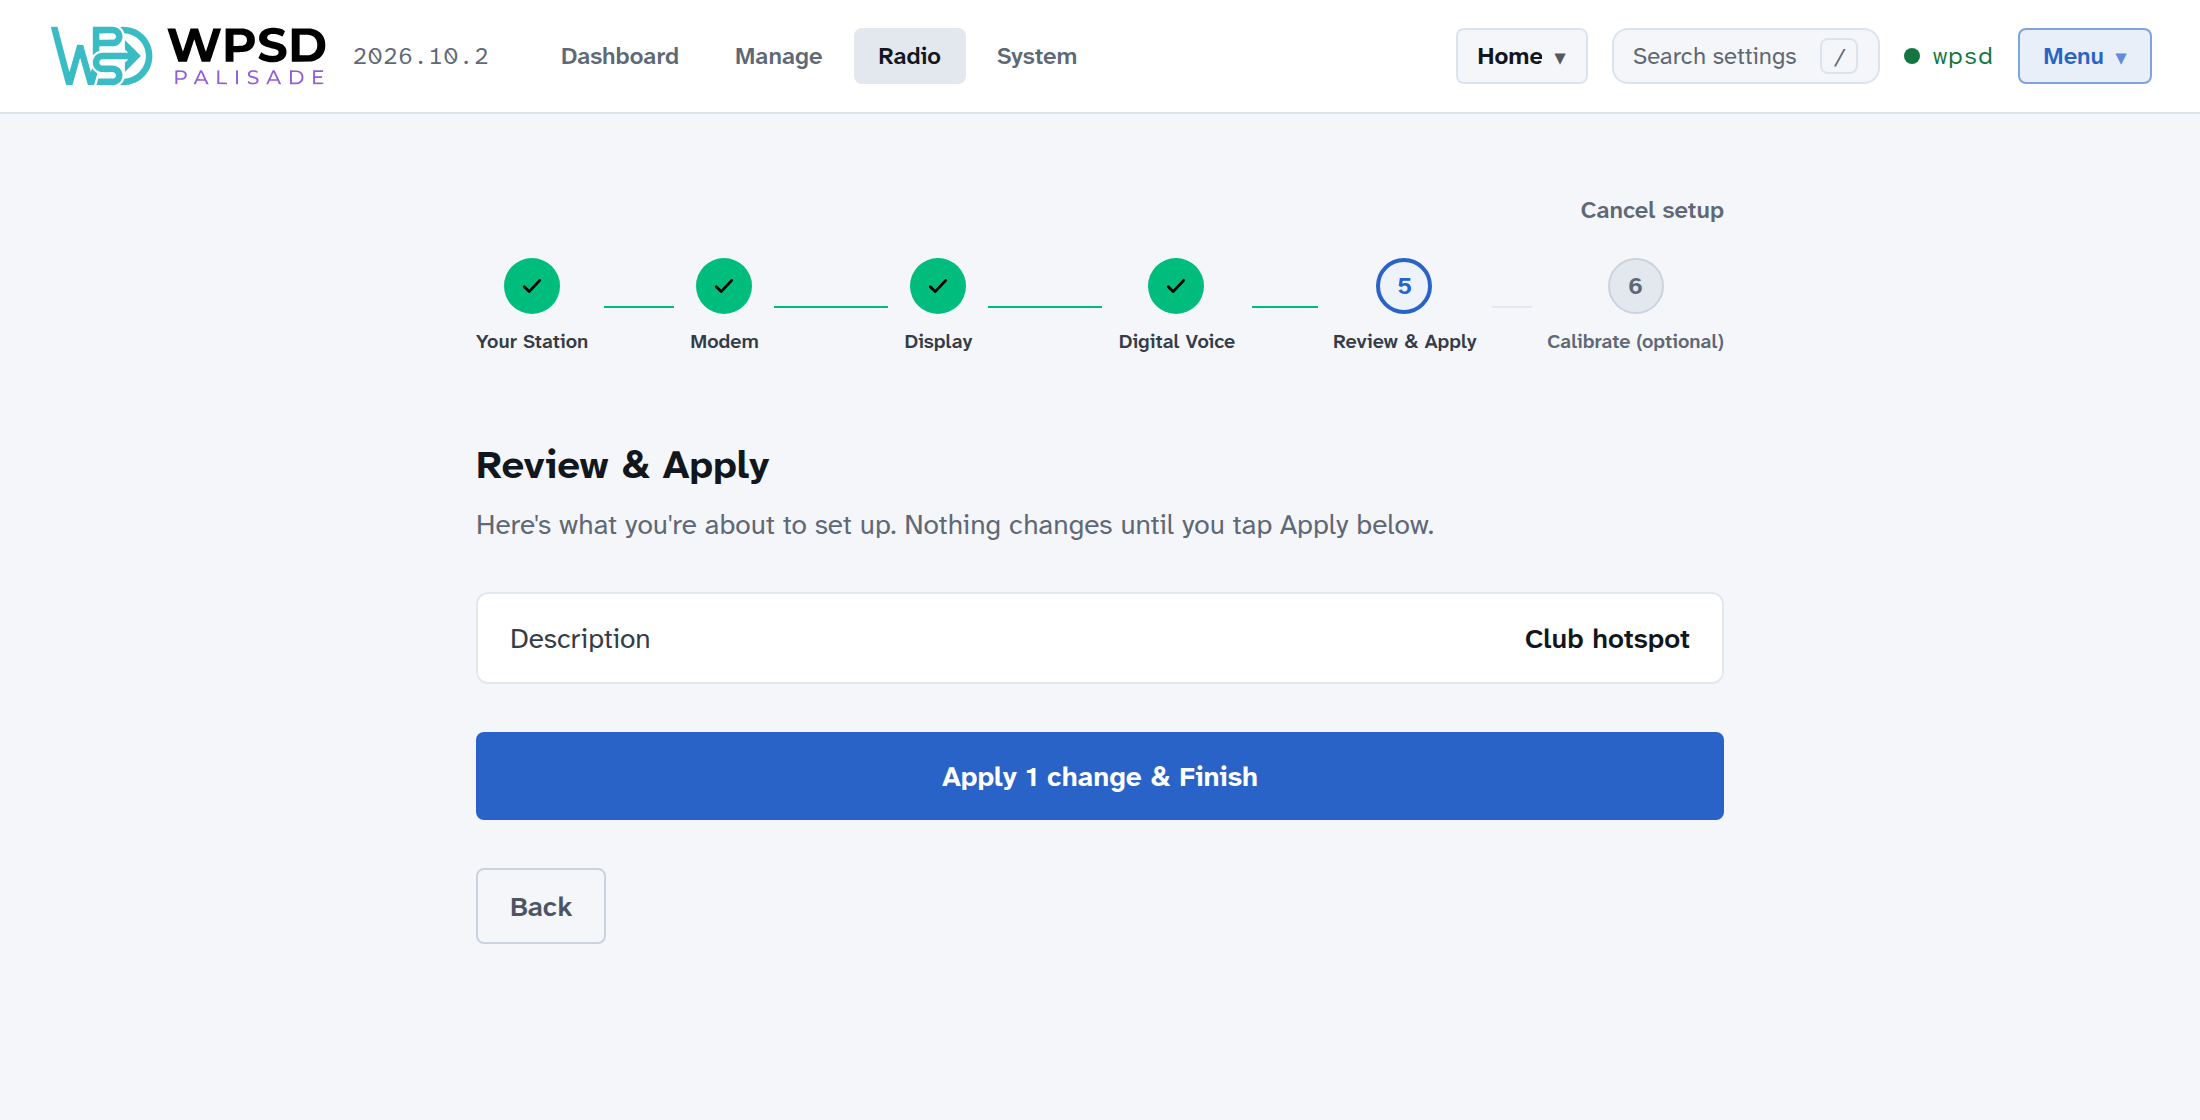Click the version number 2026.10.2
Image resolution: width=2200 pixels, height=1120 pixels.
point(421,56)
